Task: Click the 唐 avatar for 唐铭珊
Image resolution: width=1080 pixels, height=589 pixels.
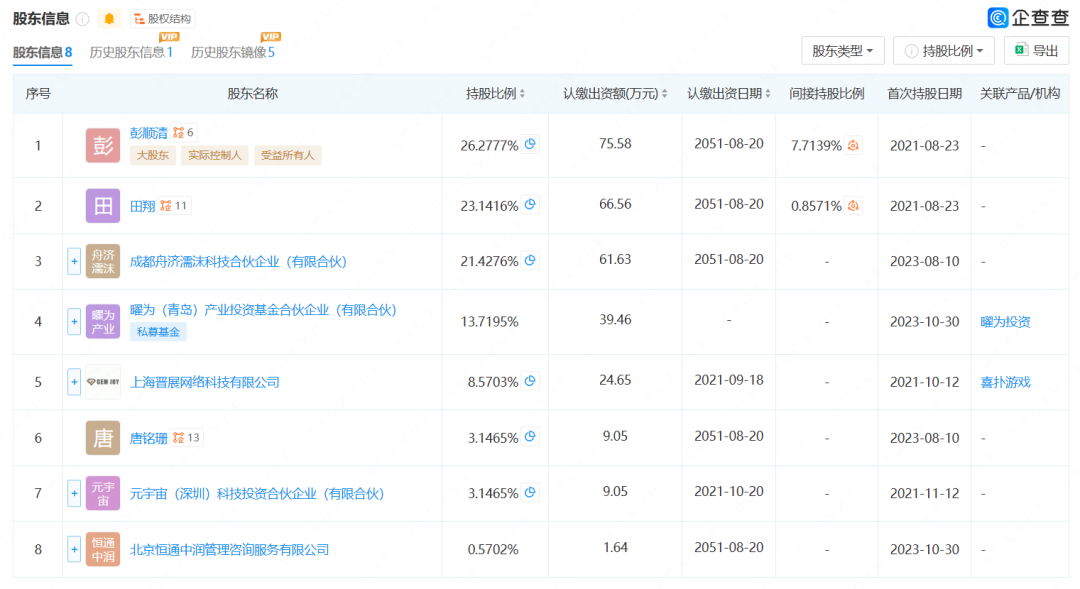Action: pyautogui.click(x=103, y=438)
